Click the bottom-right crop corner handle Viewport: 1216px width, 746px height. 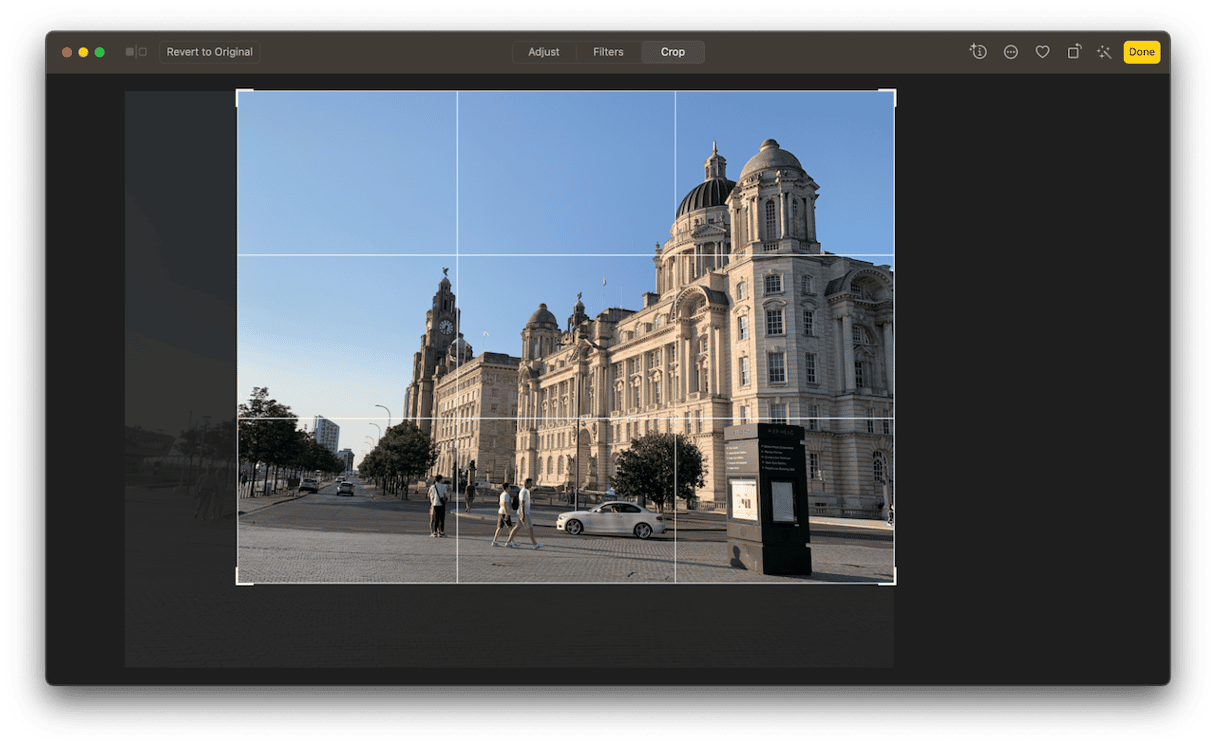pyautogui.click(x=893, y=581)
